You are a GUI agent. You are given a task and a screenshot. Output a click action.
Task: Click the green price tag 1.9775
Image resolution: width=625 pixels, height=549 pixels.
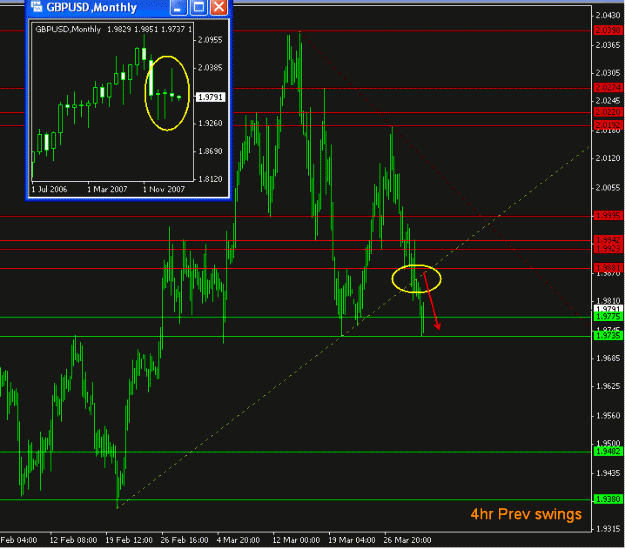[x=608, y=317]
